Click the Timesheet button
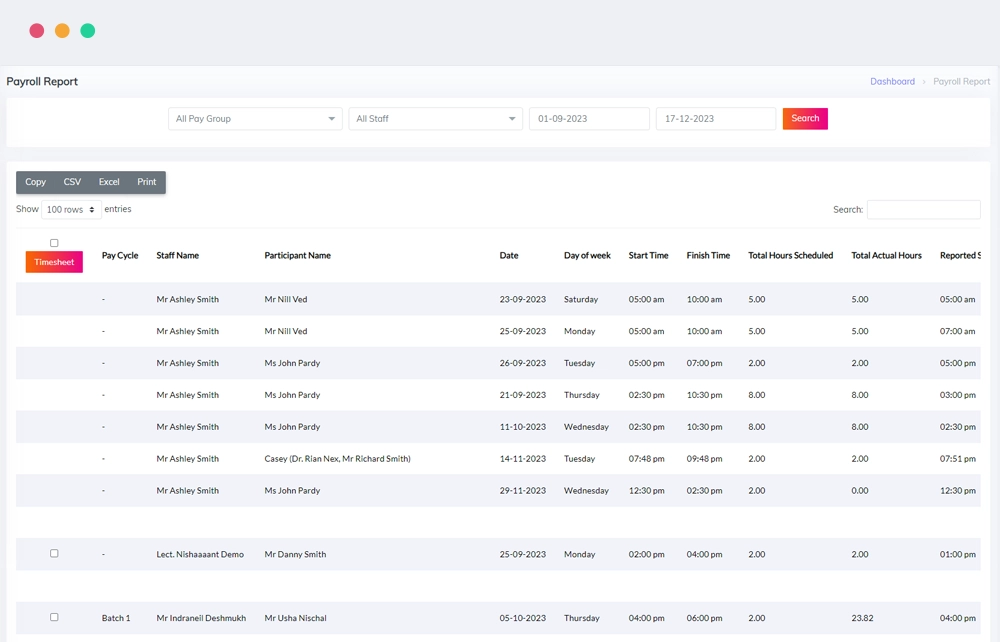 click(x=54, y=262)
